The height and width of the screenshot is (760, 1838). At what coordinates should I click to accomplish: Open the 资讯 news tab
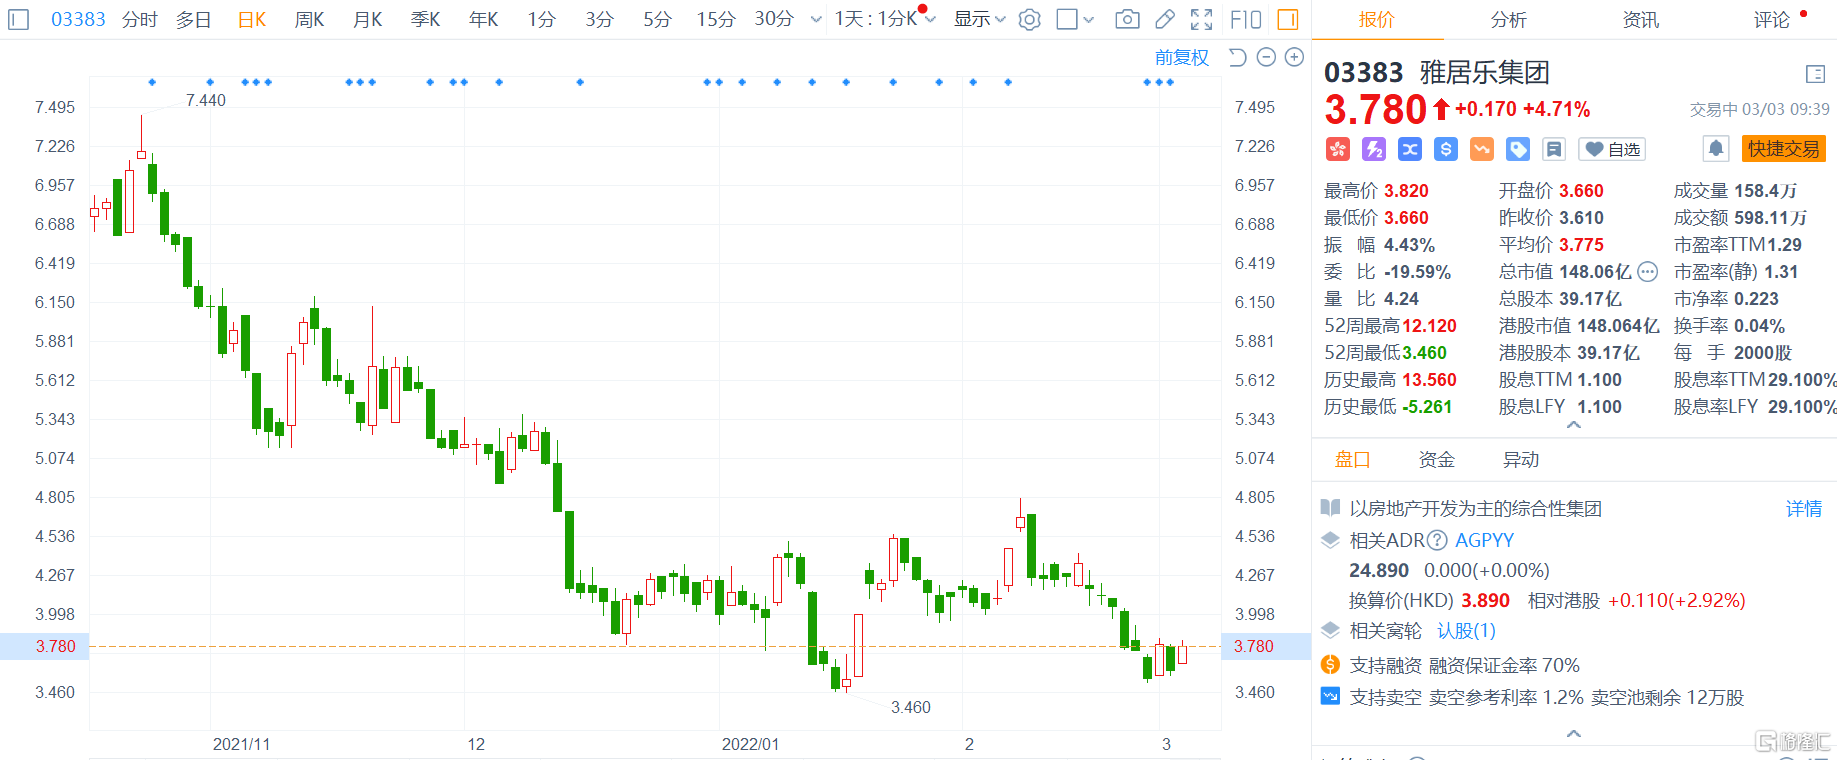pos(1640,20)
